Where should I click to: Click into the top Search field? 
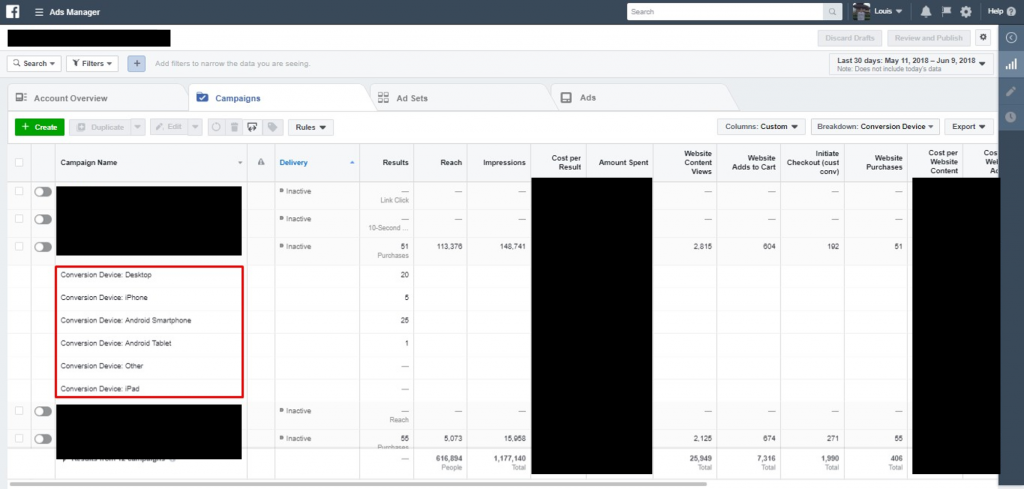(725, 12)
